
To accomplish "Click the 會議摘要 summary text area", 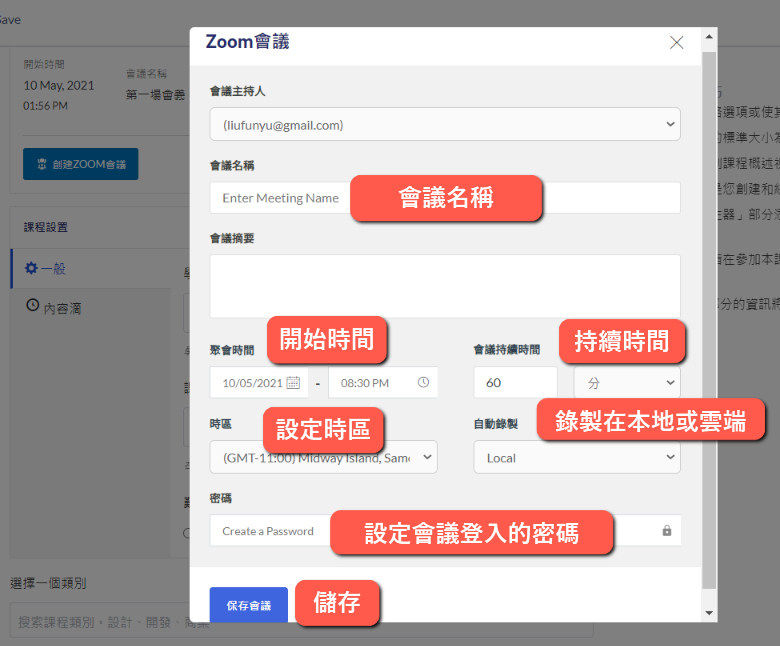I will (x=445, y=286).
